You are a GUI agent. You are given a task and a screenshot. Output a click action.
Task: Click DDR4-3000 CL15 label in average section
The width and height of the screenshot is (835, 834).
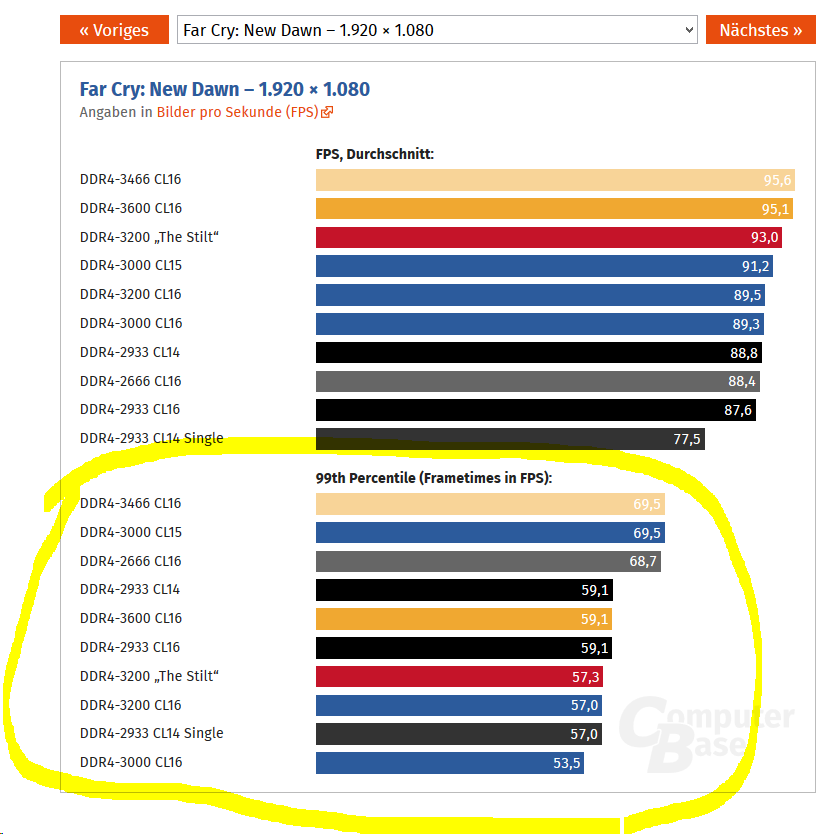pyautogui.click(x=131, y=265)
